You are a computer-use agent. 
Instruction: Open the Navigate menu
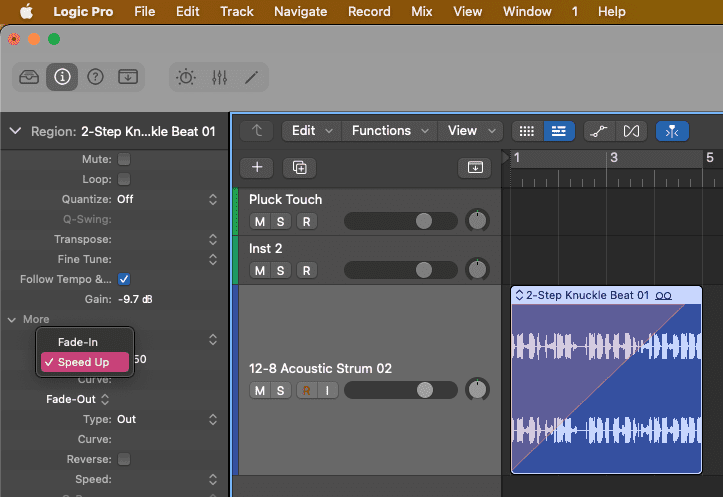click(301, 12)
